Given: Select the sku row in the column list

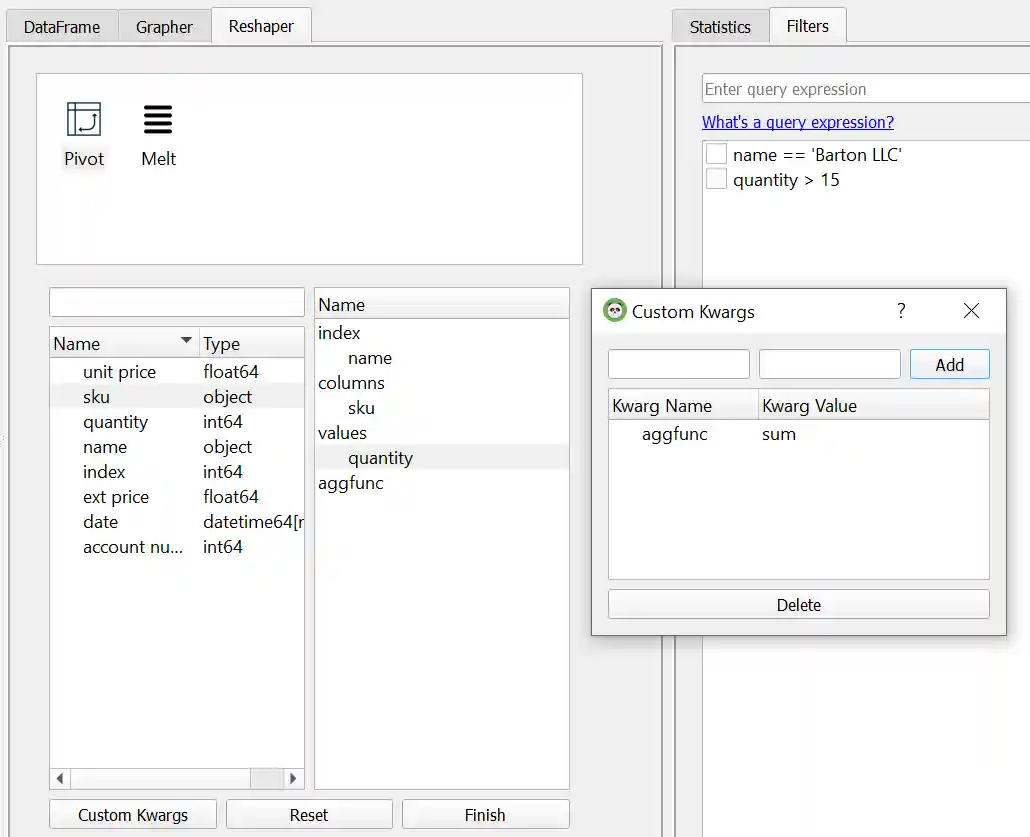Looking at the screenshot, I should pyautogui.click(x=96, y=397).
